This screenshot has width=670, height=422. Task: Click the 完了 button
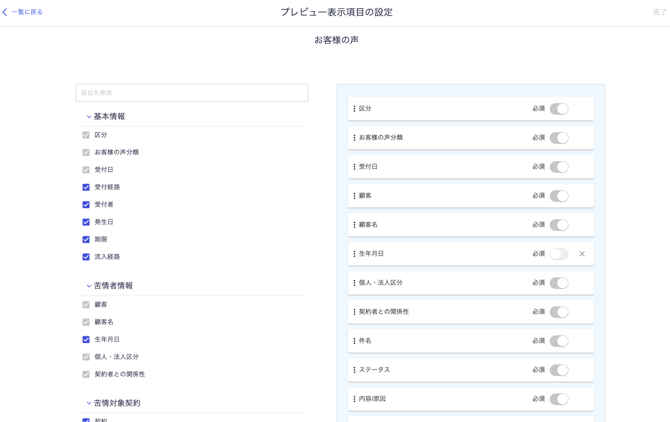pos(659,12)
